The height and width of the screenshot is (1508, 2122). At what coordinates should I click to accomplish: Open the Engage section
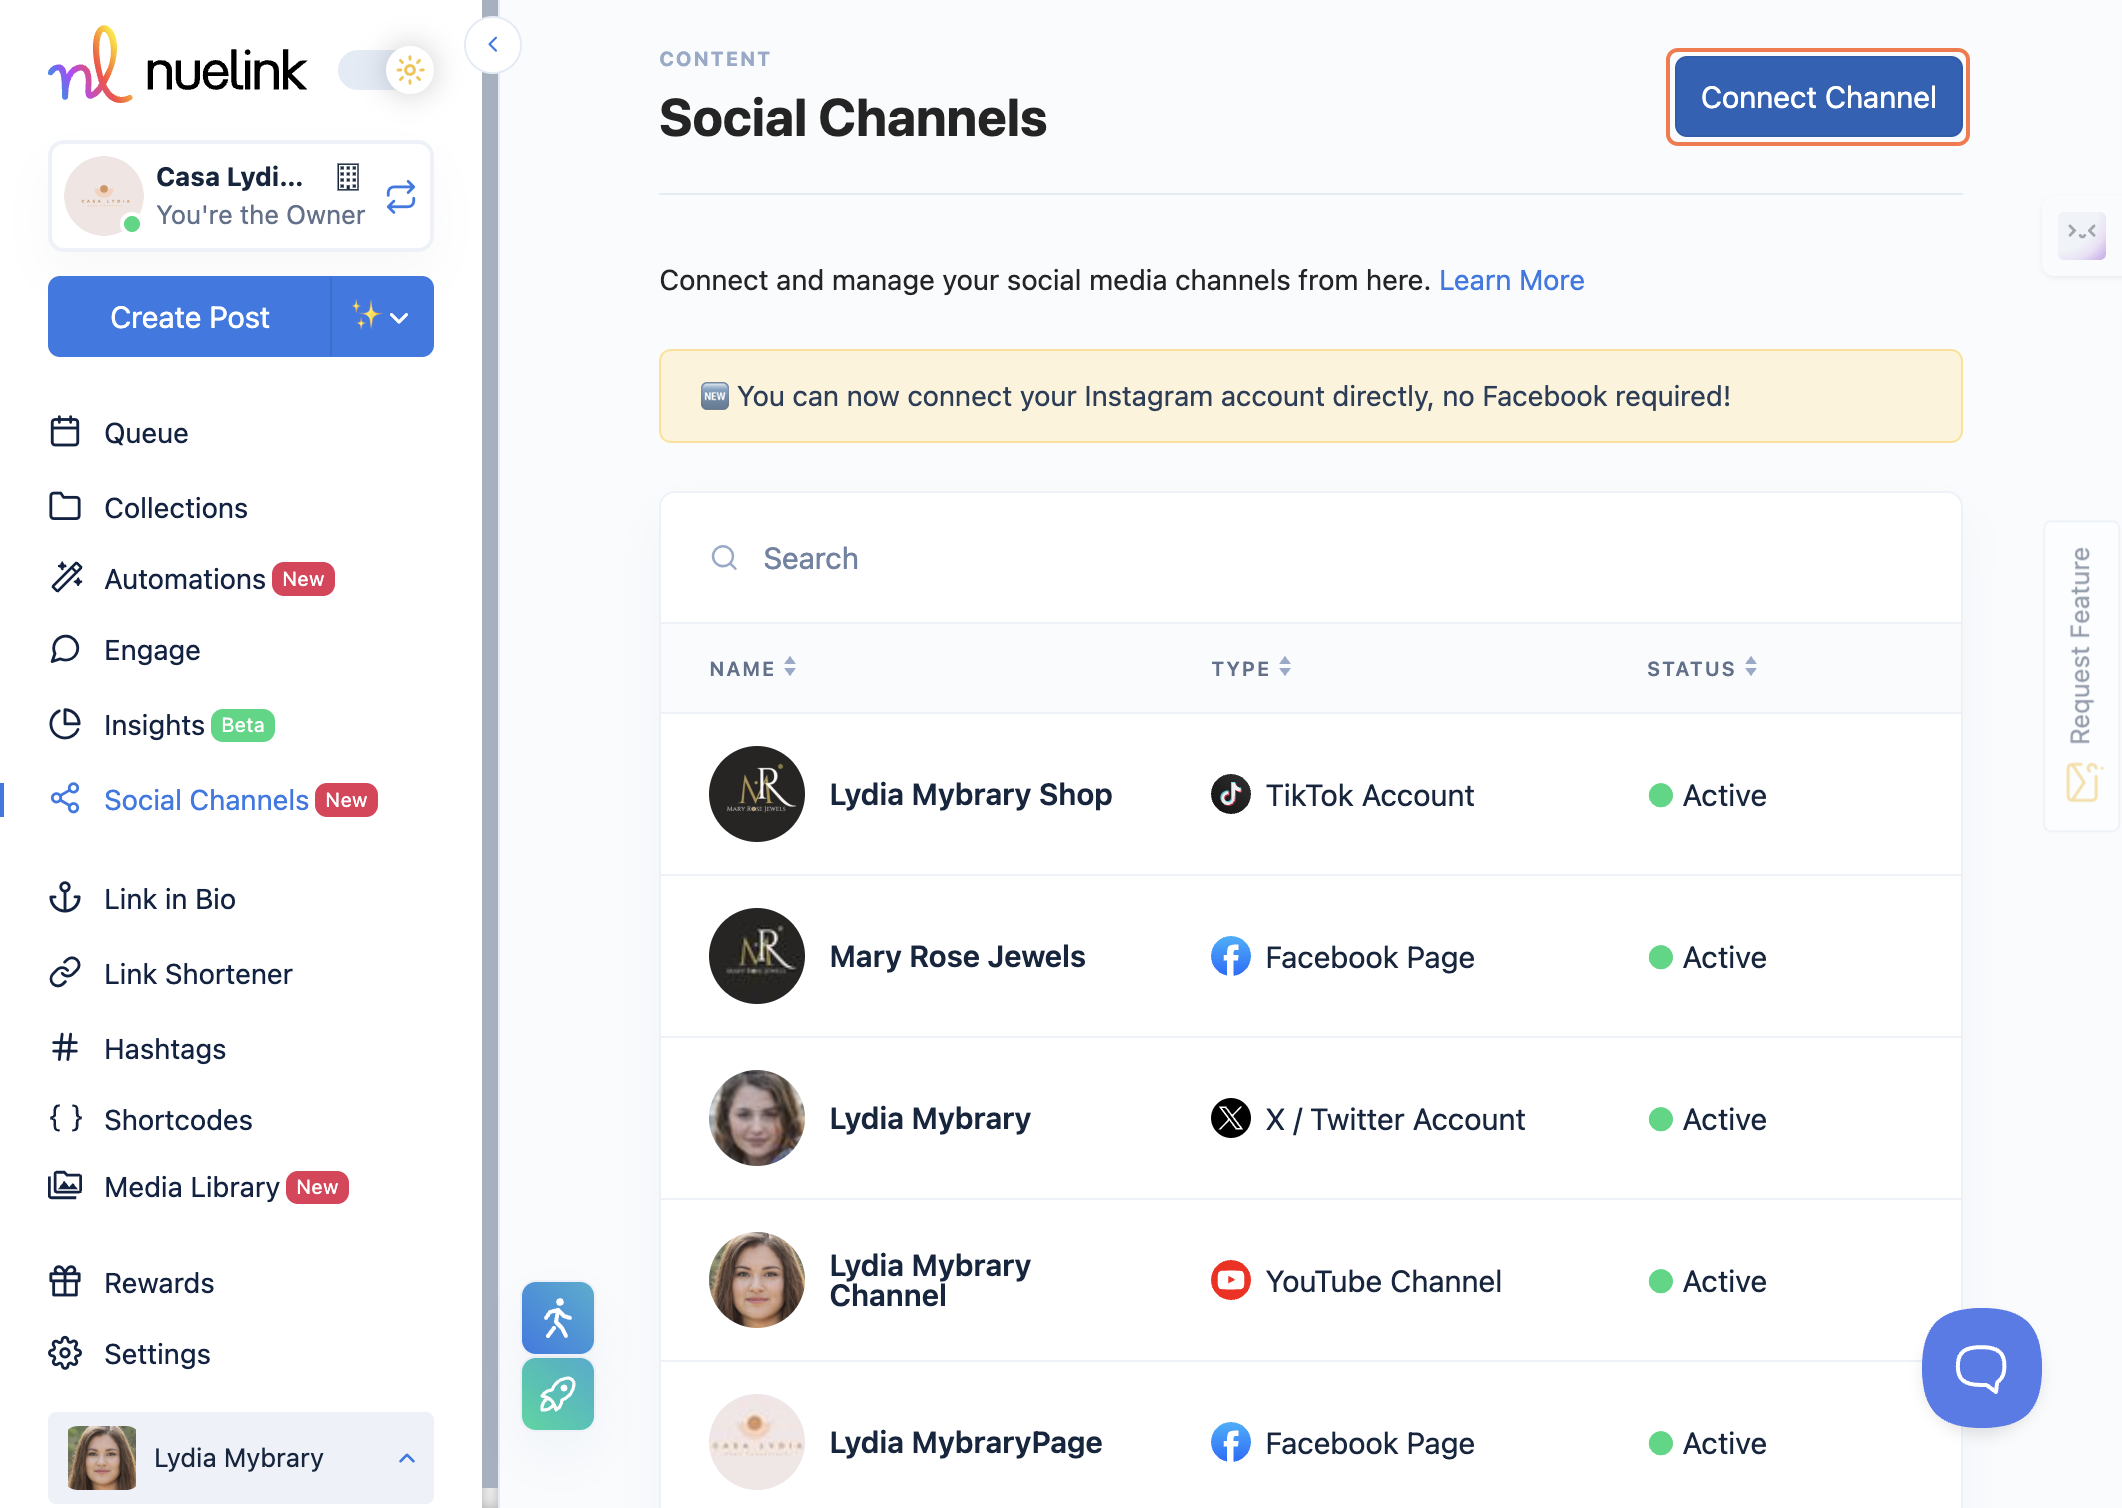coord(152,650)
